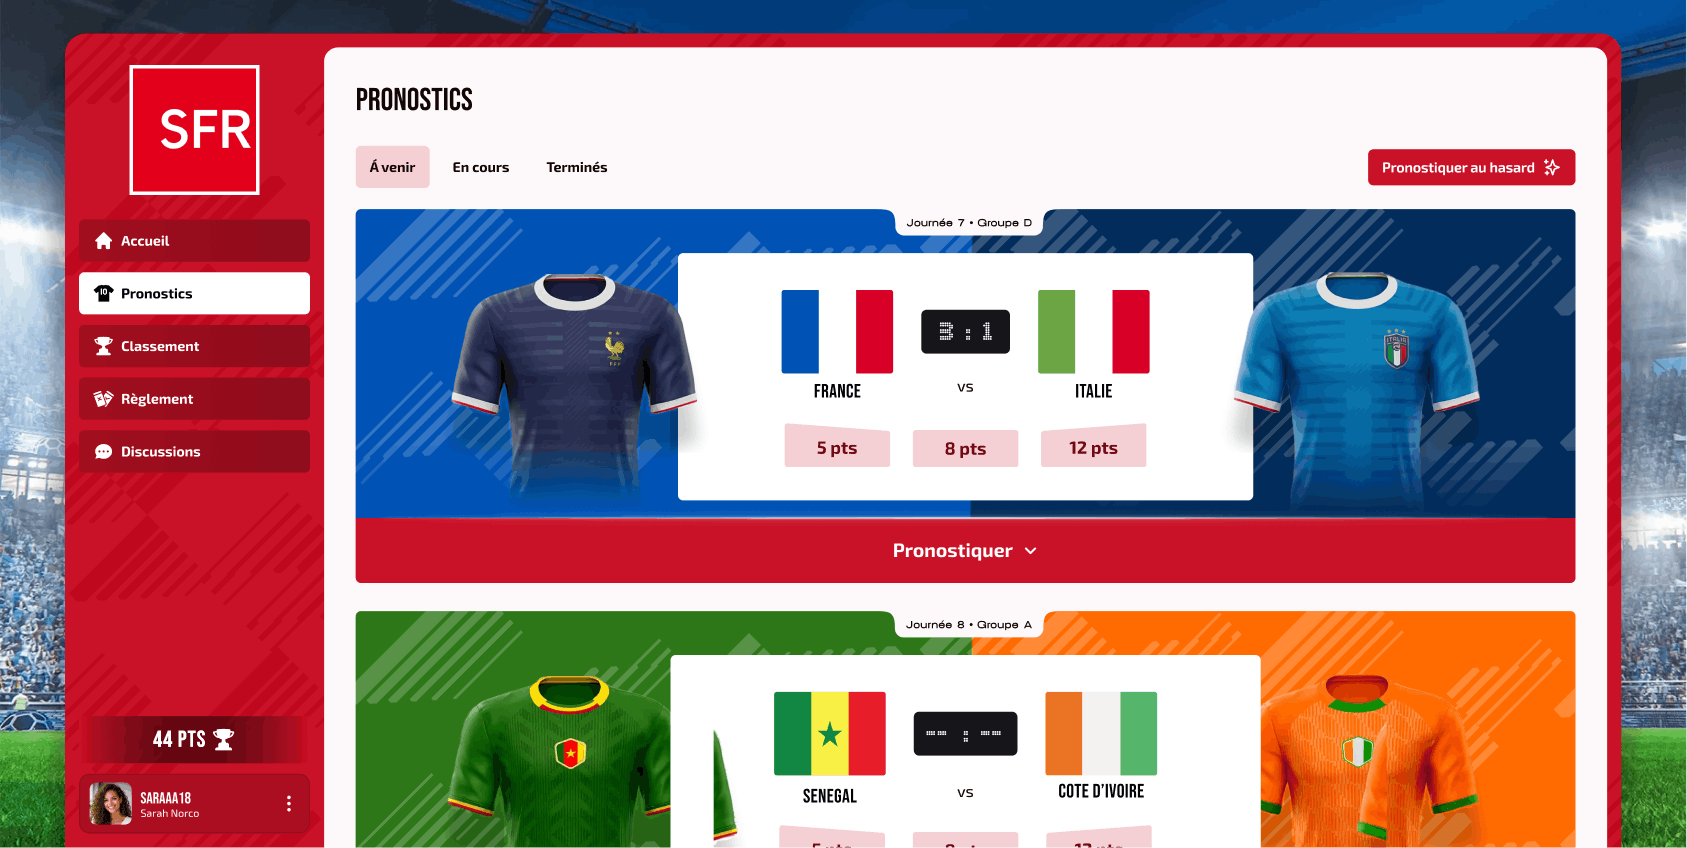Click the home icon beside Accueil

click(103, 241)
